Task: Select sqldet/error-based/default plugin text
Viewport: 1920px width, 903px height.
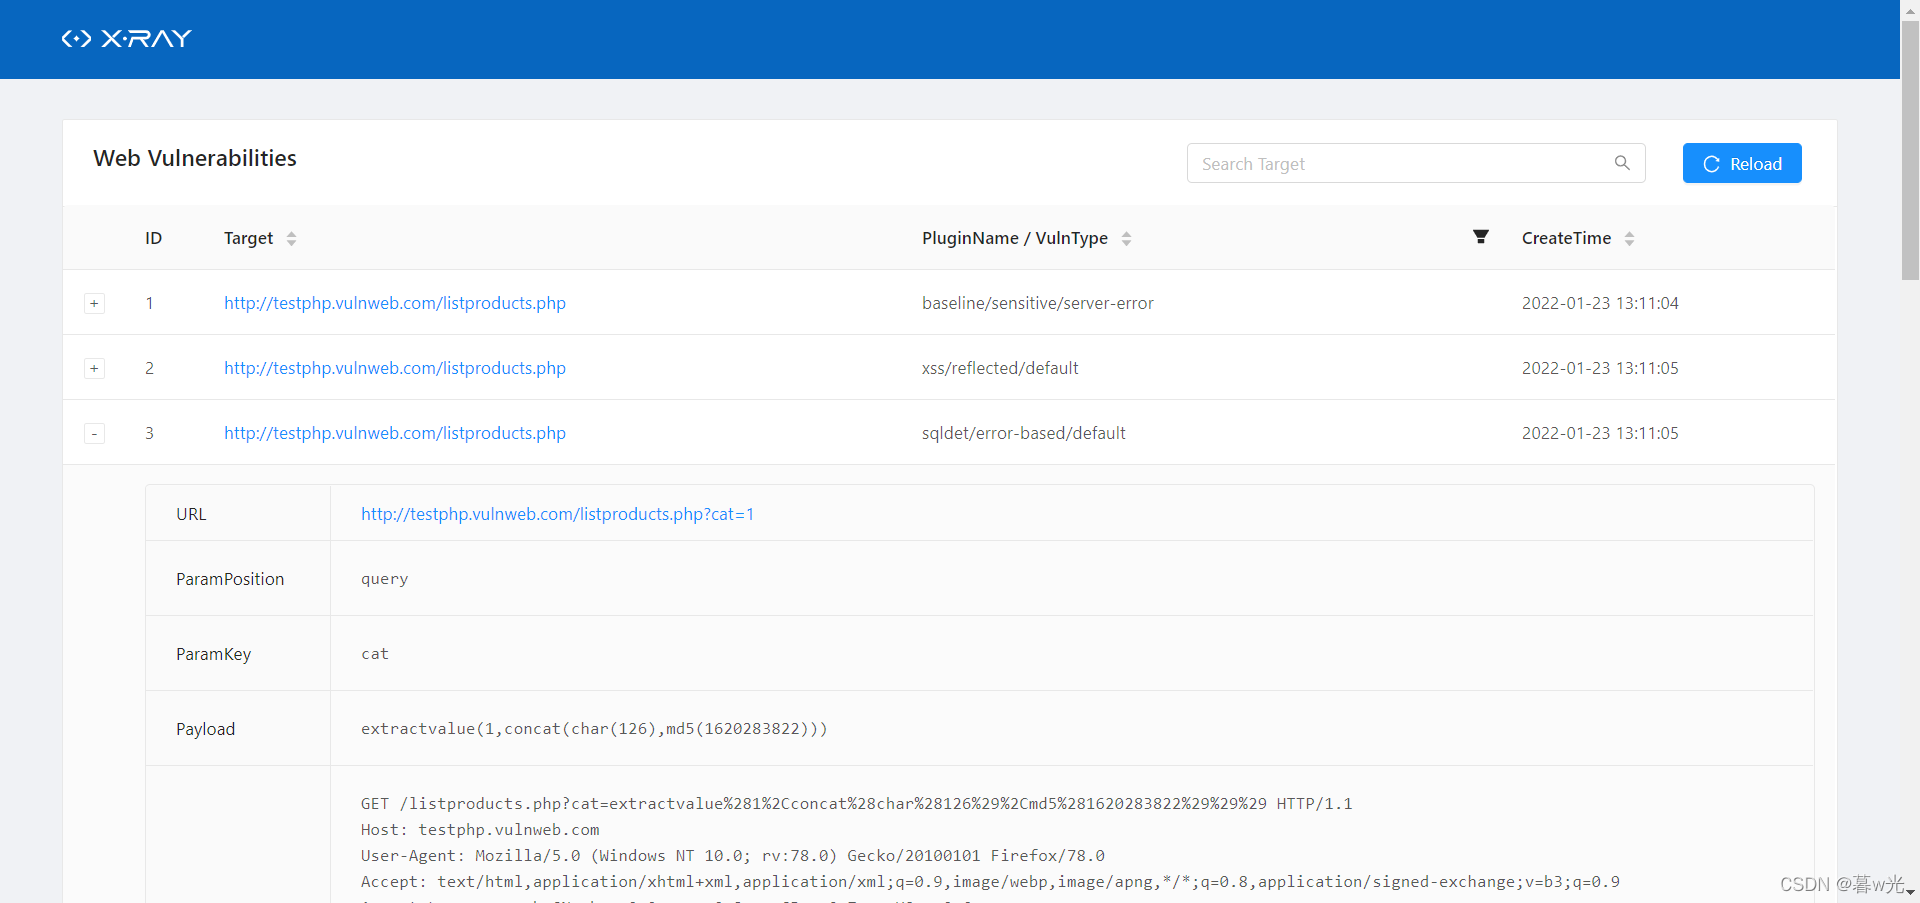Action: coord(1024,433)
